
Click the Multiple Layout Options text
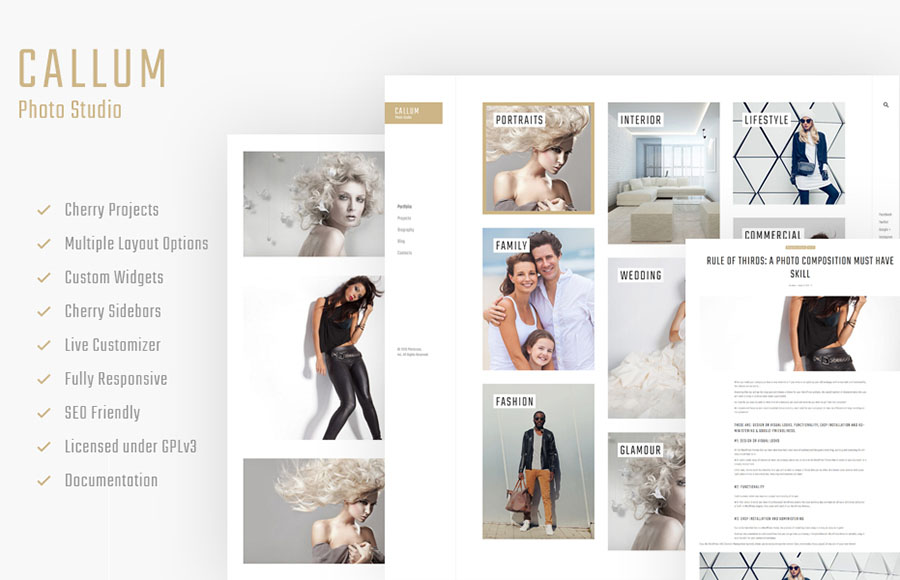click(136, 243)
